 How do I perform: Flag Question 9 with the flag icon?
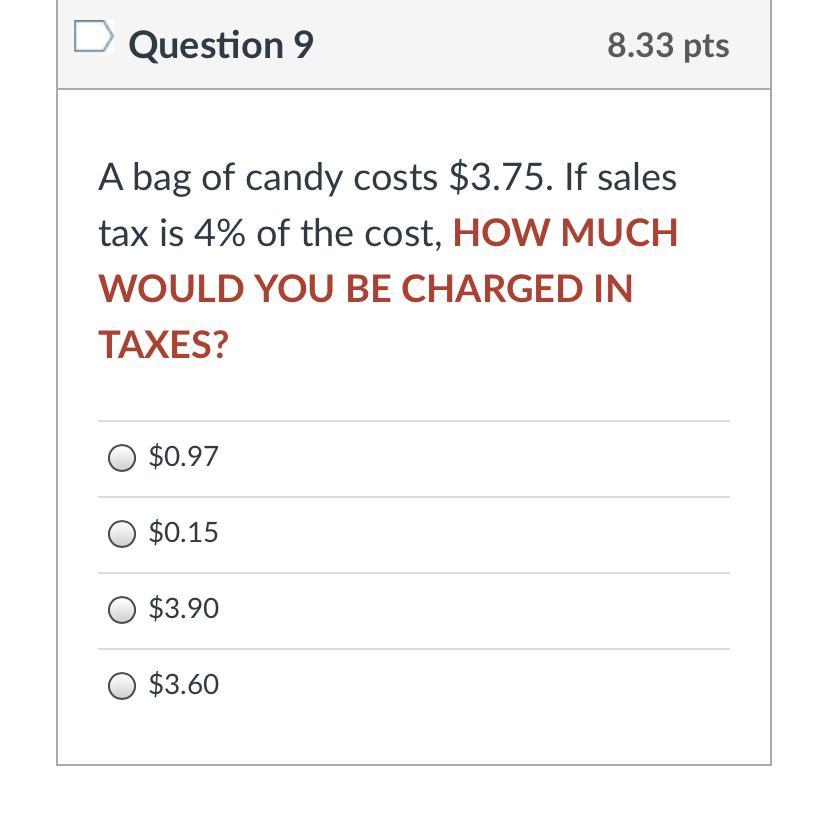point(94,36)
